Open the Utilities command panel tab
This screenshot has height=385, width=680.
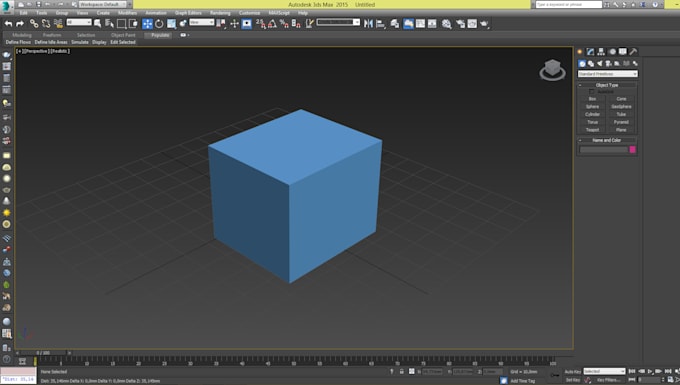(633, 52)
